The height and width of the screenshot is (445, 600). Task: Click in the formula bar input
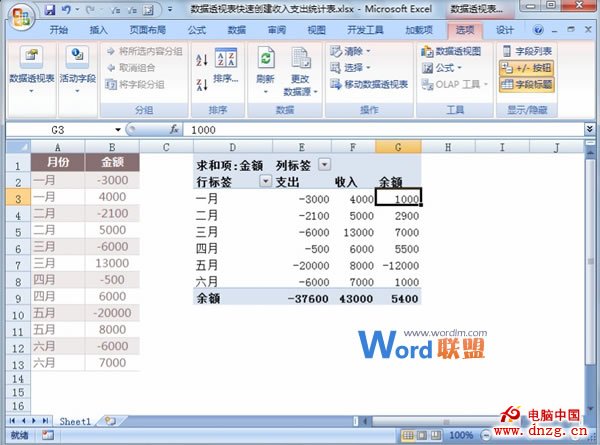383,130
